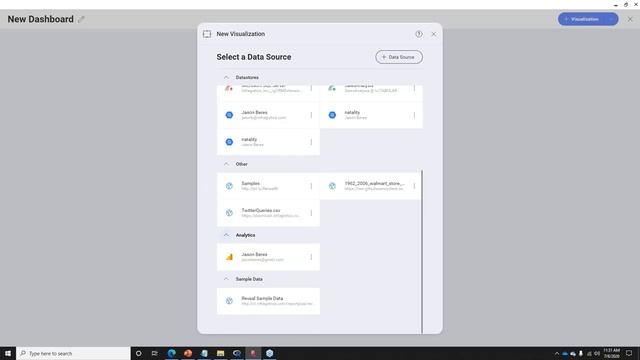Open options menu for partially hidden top-left datastore
The width and height of the screenshot is (640, 360).
click(x=311, y=89)
